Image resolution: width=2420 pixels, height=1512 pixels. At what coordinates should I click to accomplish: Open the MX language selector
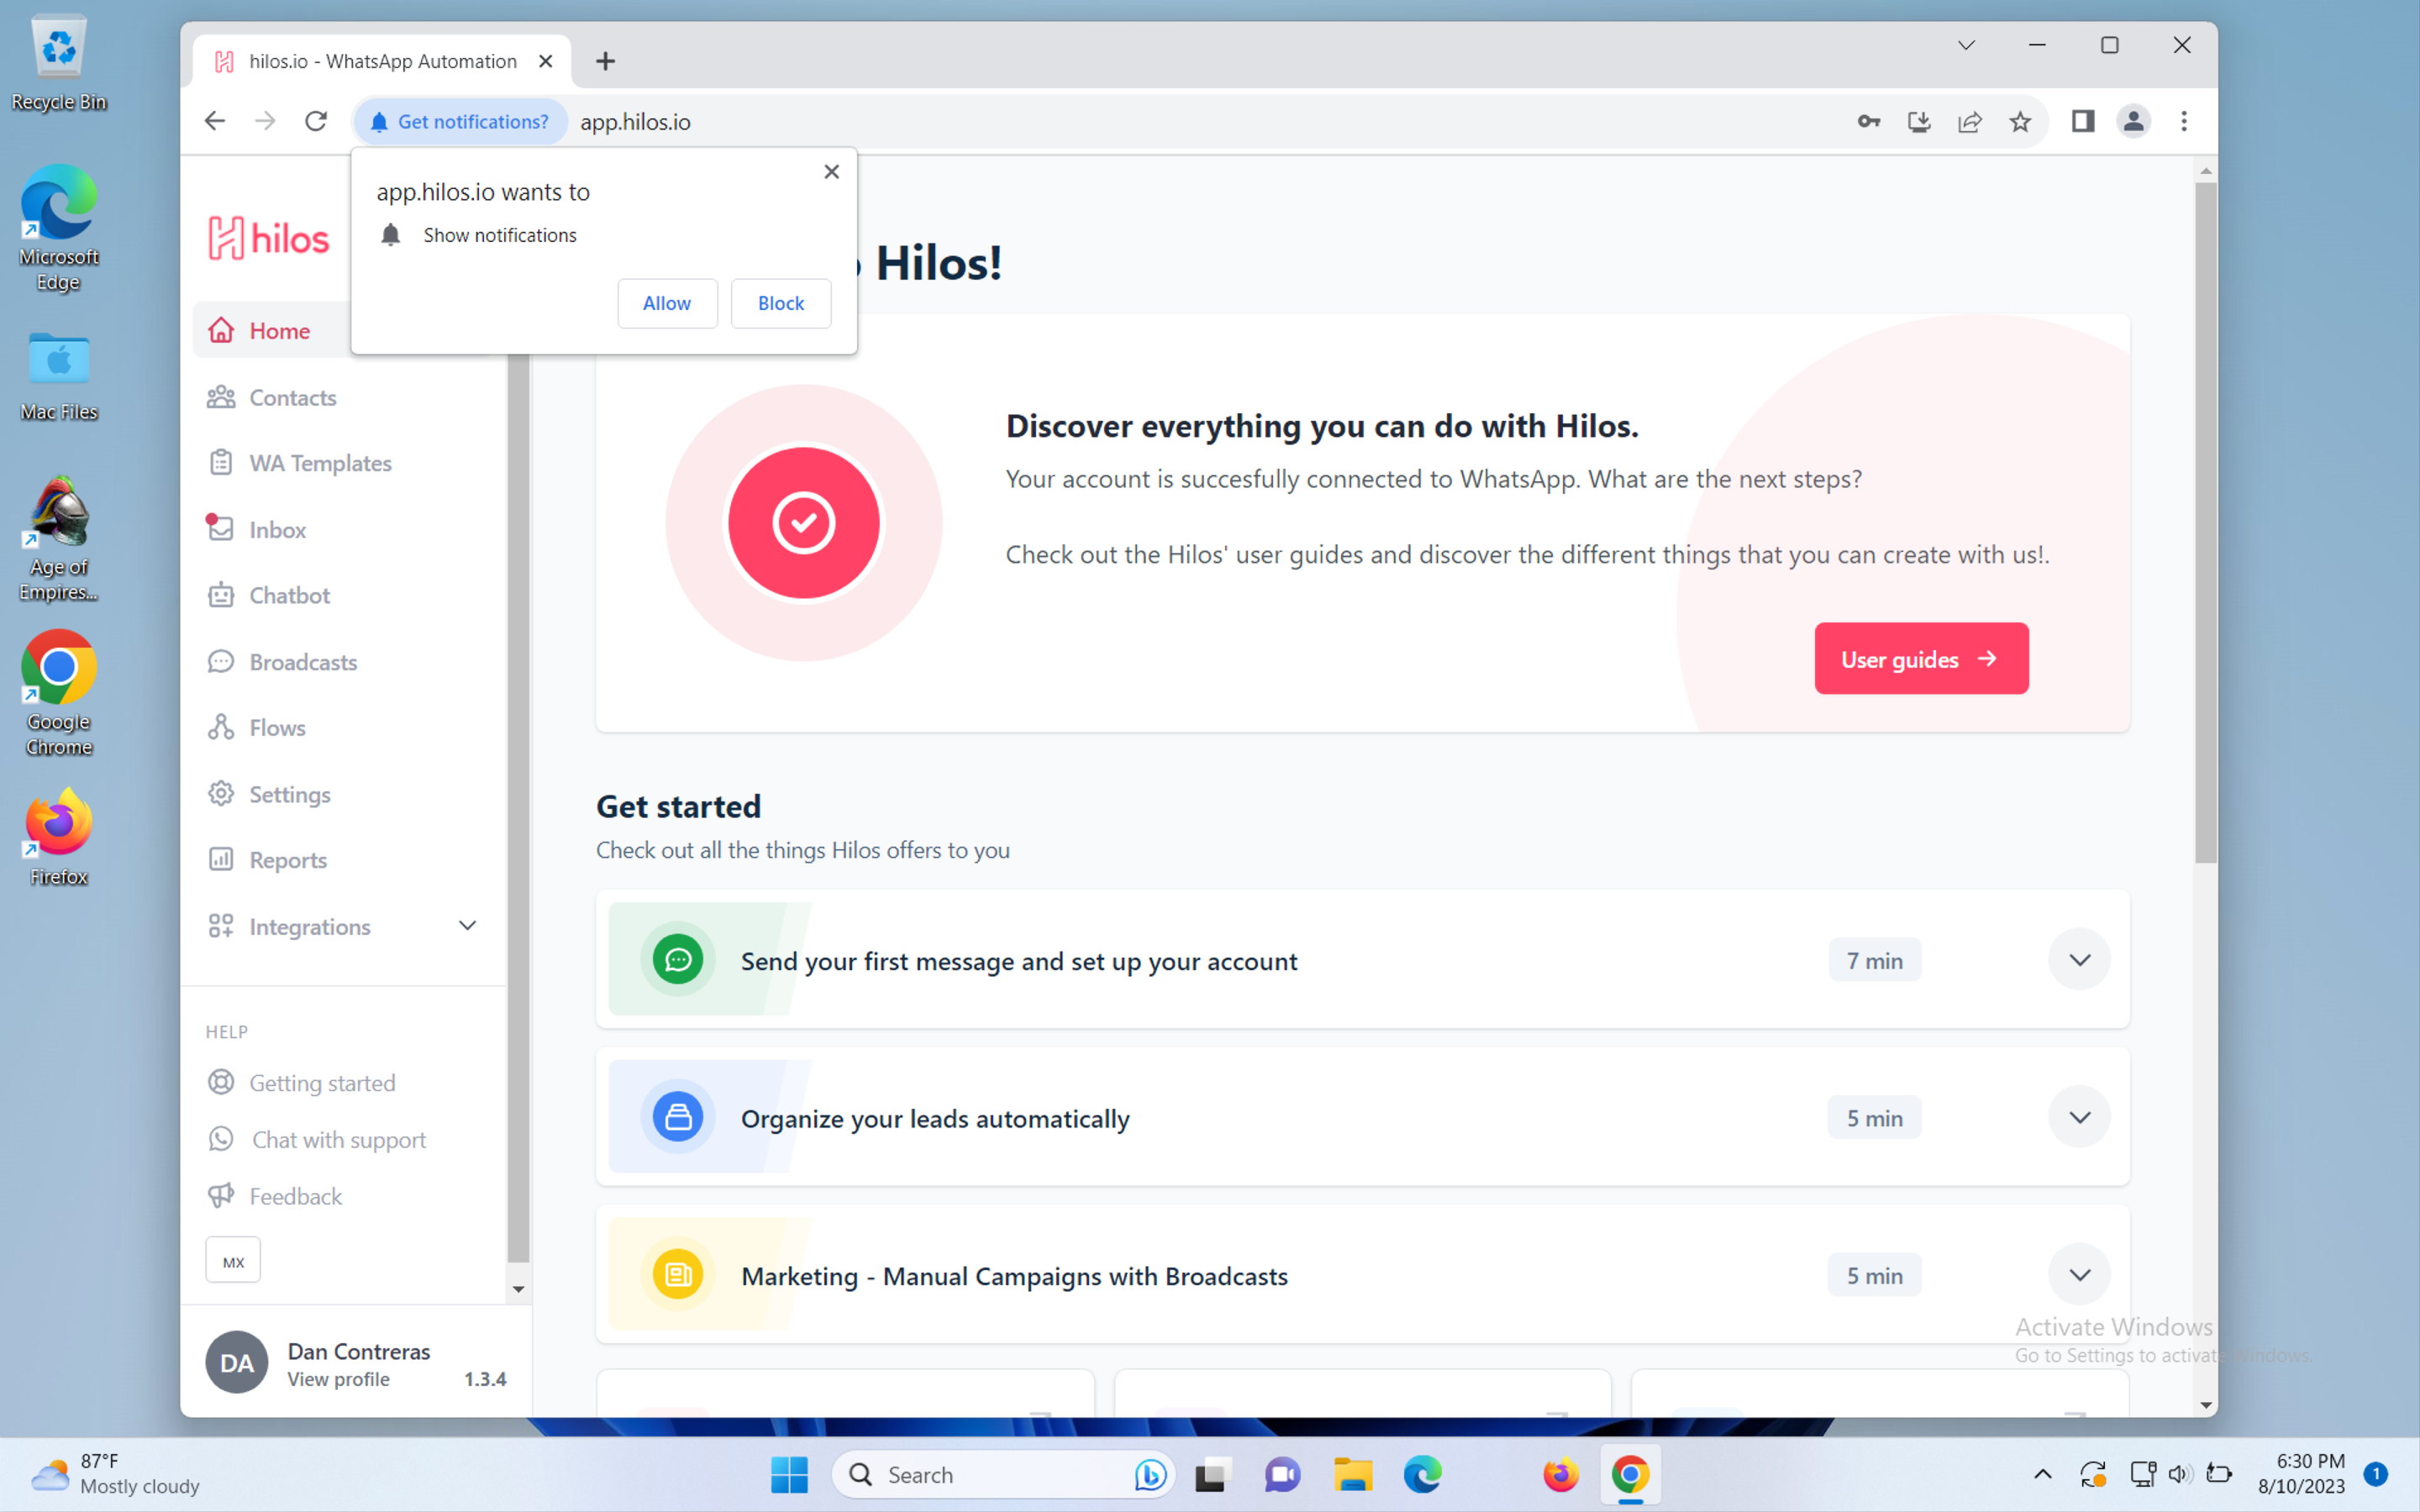[232, 1259]
